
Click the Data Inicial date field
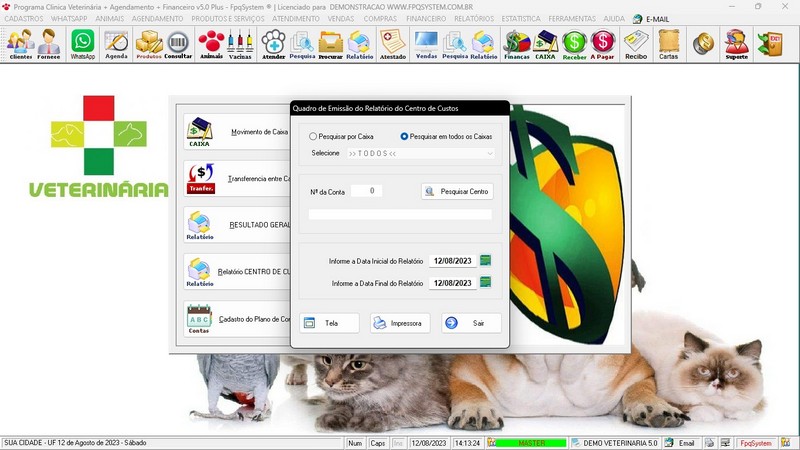pyautogui.click(x=453, y=261)
